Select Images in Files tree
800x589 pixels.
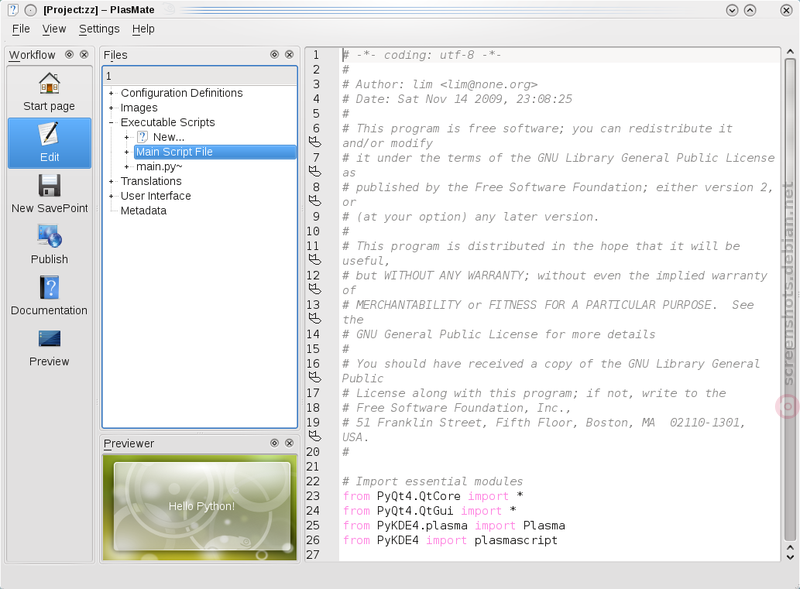(x=139, y=108)
